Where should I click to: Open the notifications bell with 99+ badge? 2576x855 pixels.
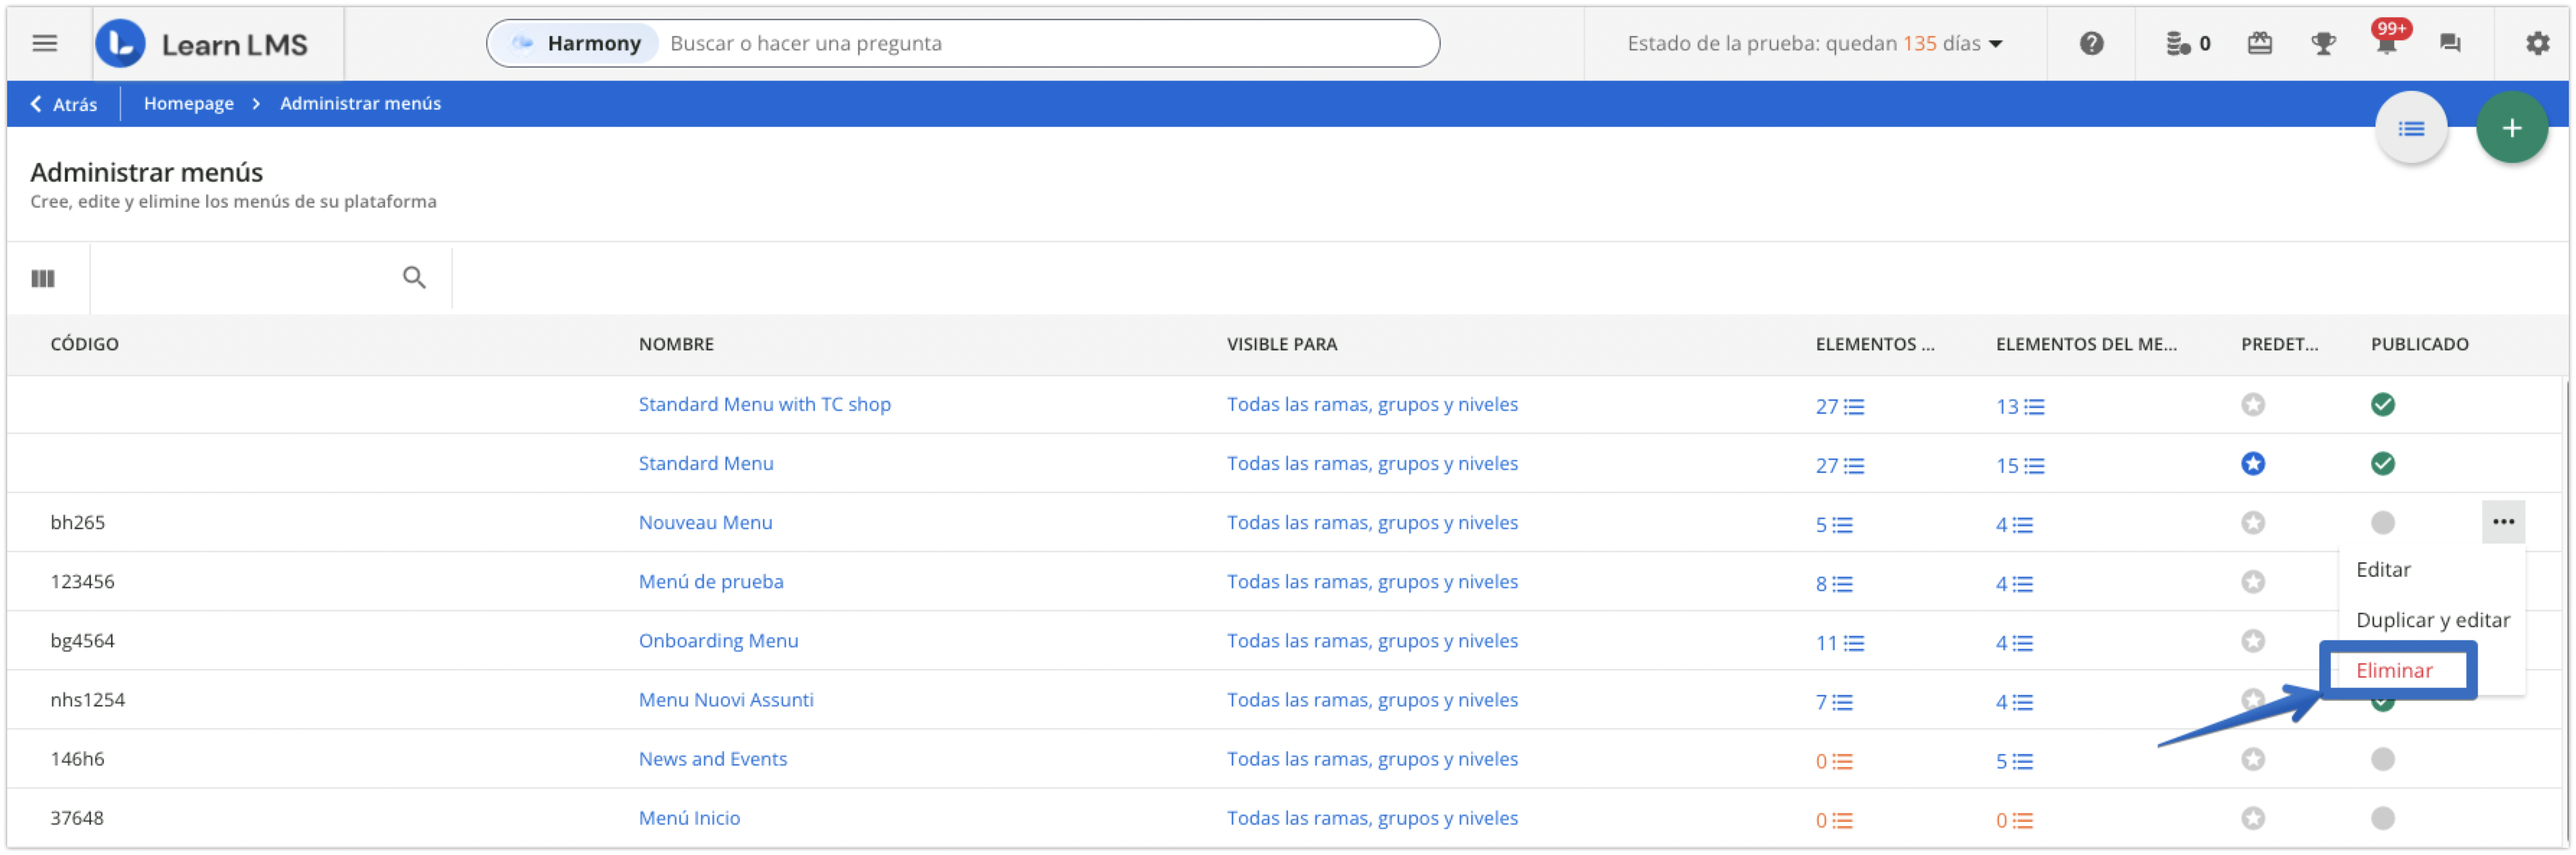point(2386,43)
